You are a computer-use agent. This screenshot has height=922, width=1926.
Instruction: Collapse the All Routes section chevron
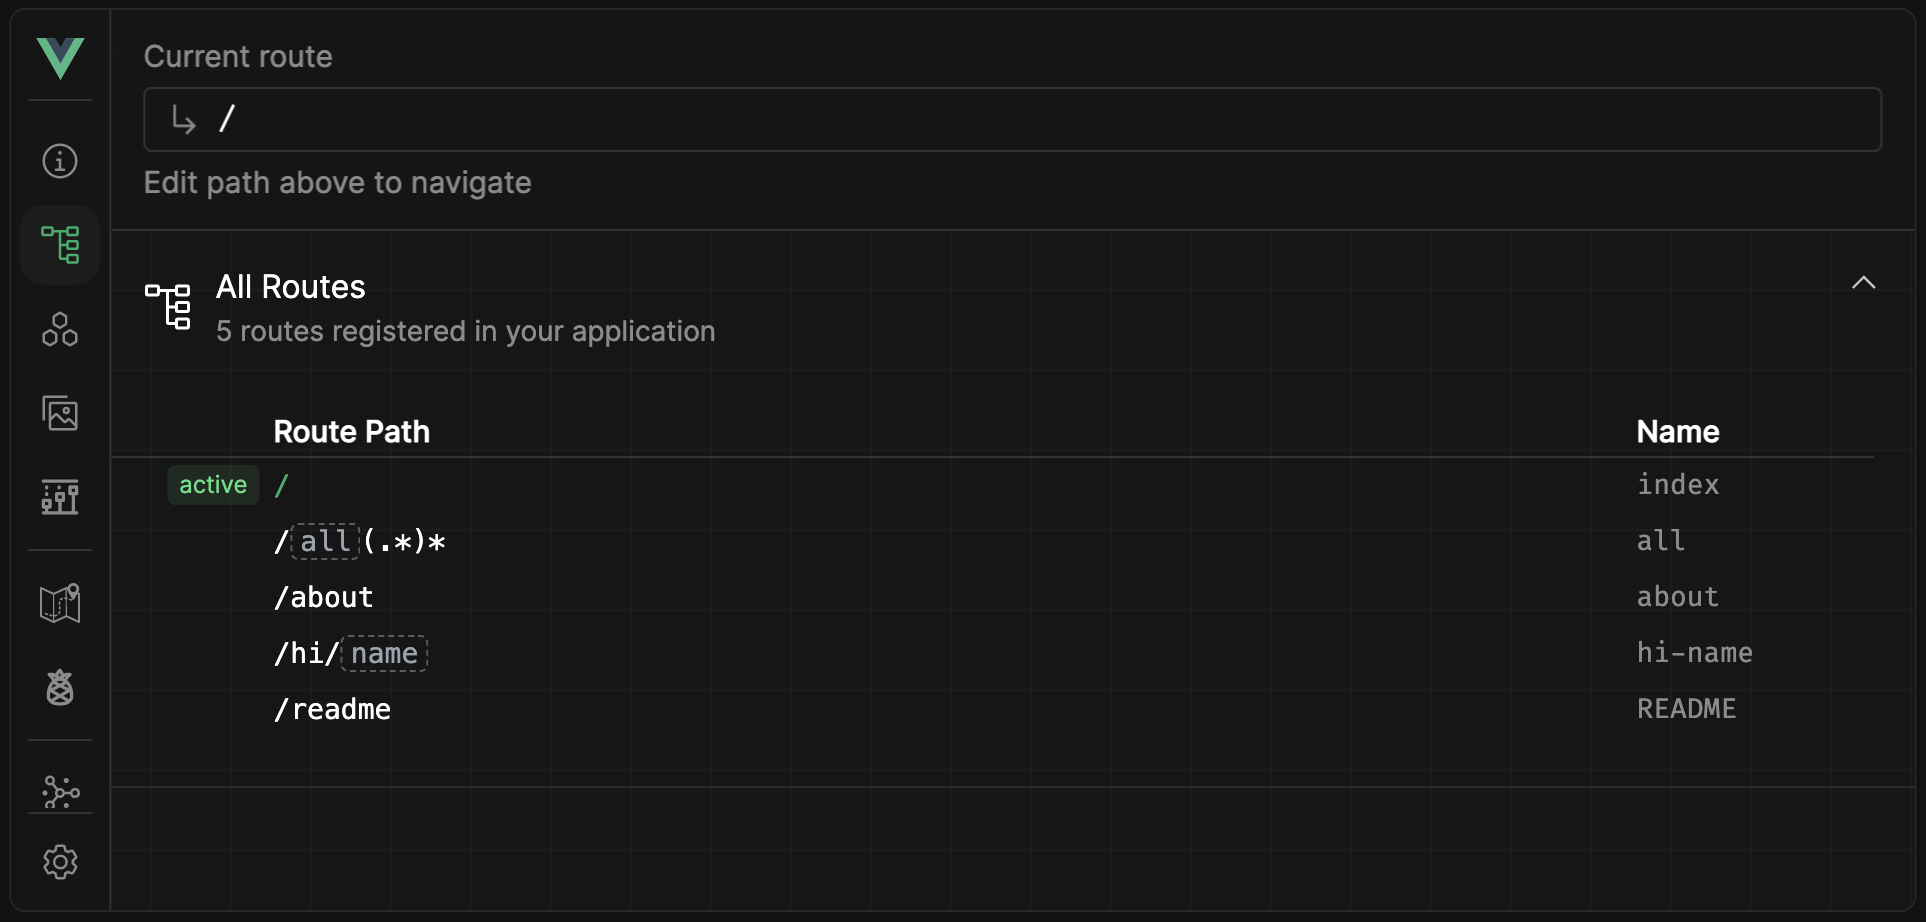1863,283
